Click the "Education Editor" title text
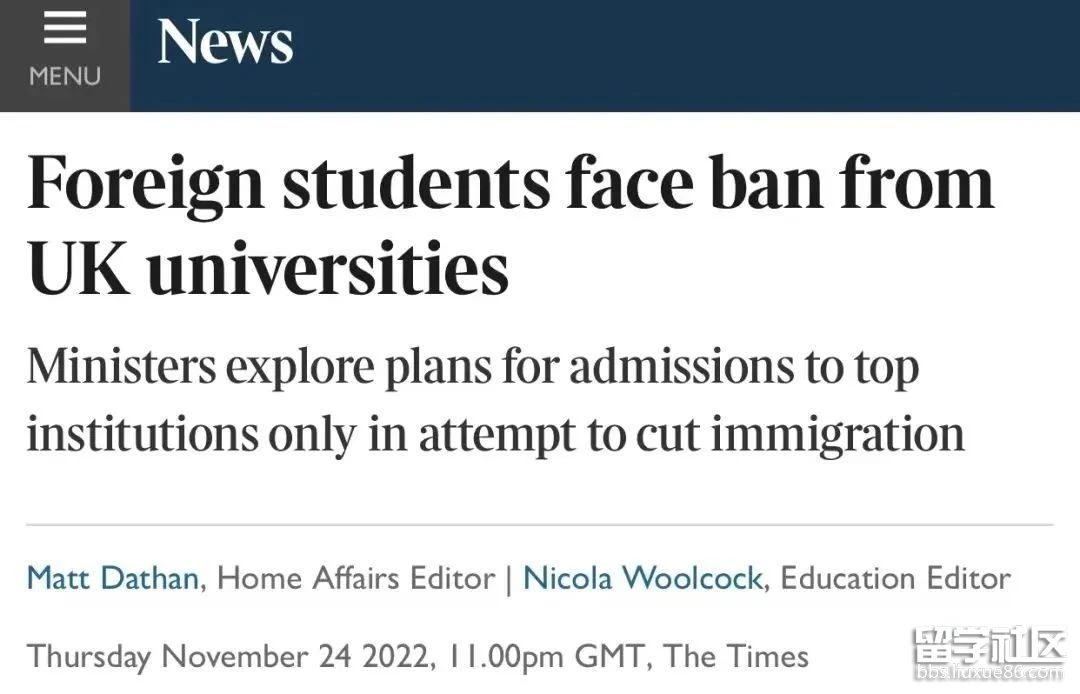This screenshot has height=694, width=1080. [895, 578]
